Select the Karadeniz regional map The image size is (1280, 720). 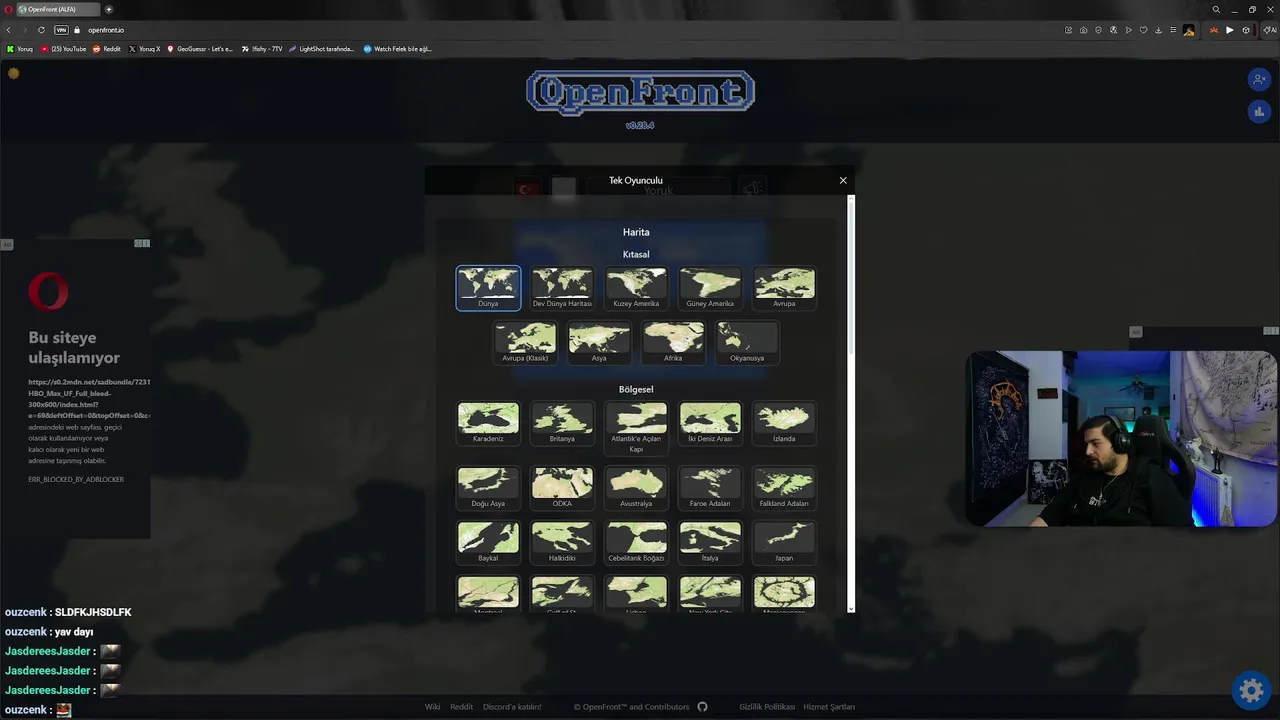click(x=488, y=423)
